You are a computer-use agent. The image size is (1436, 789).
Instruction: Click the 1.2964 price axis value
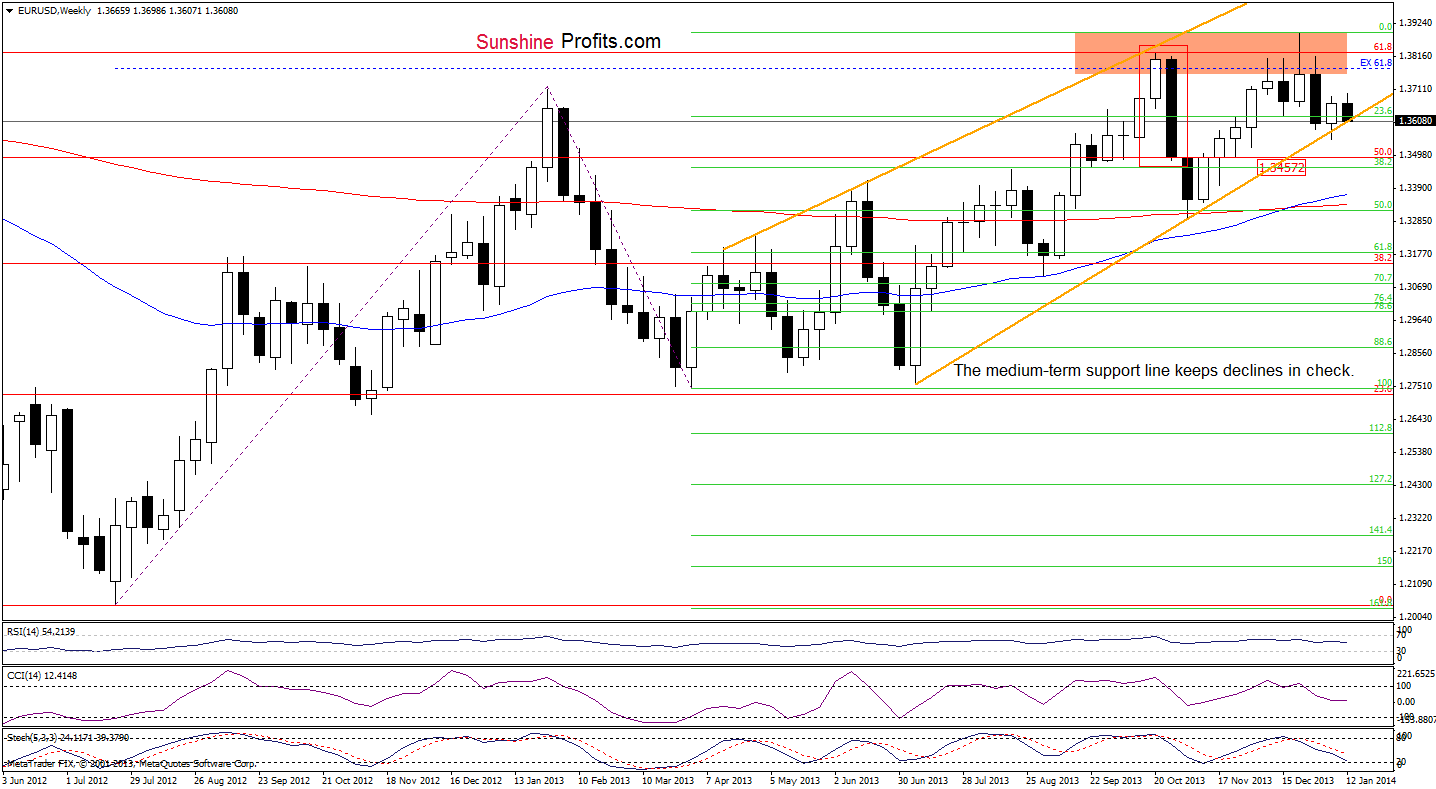tap(1415, 319)
